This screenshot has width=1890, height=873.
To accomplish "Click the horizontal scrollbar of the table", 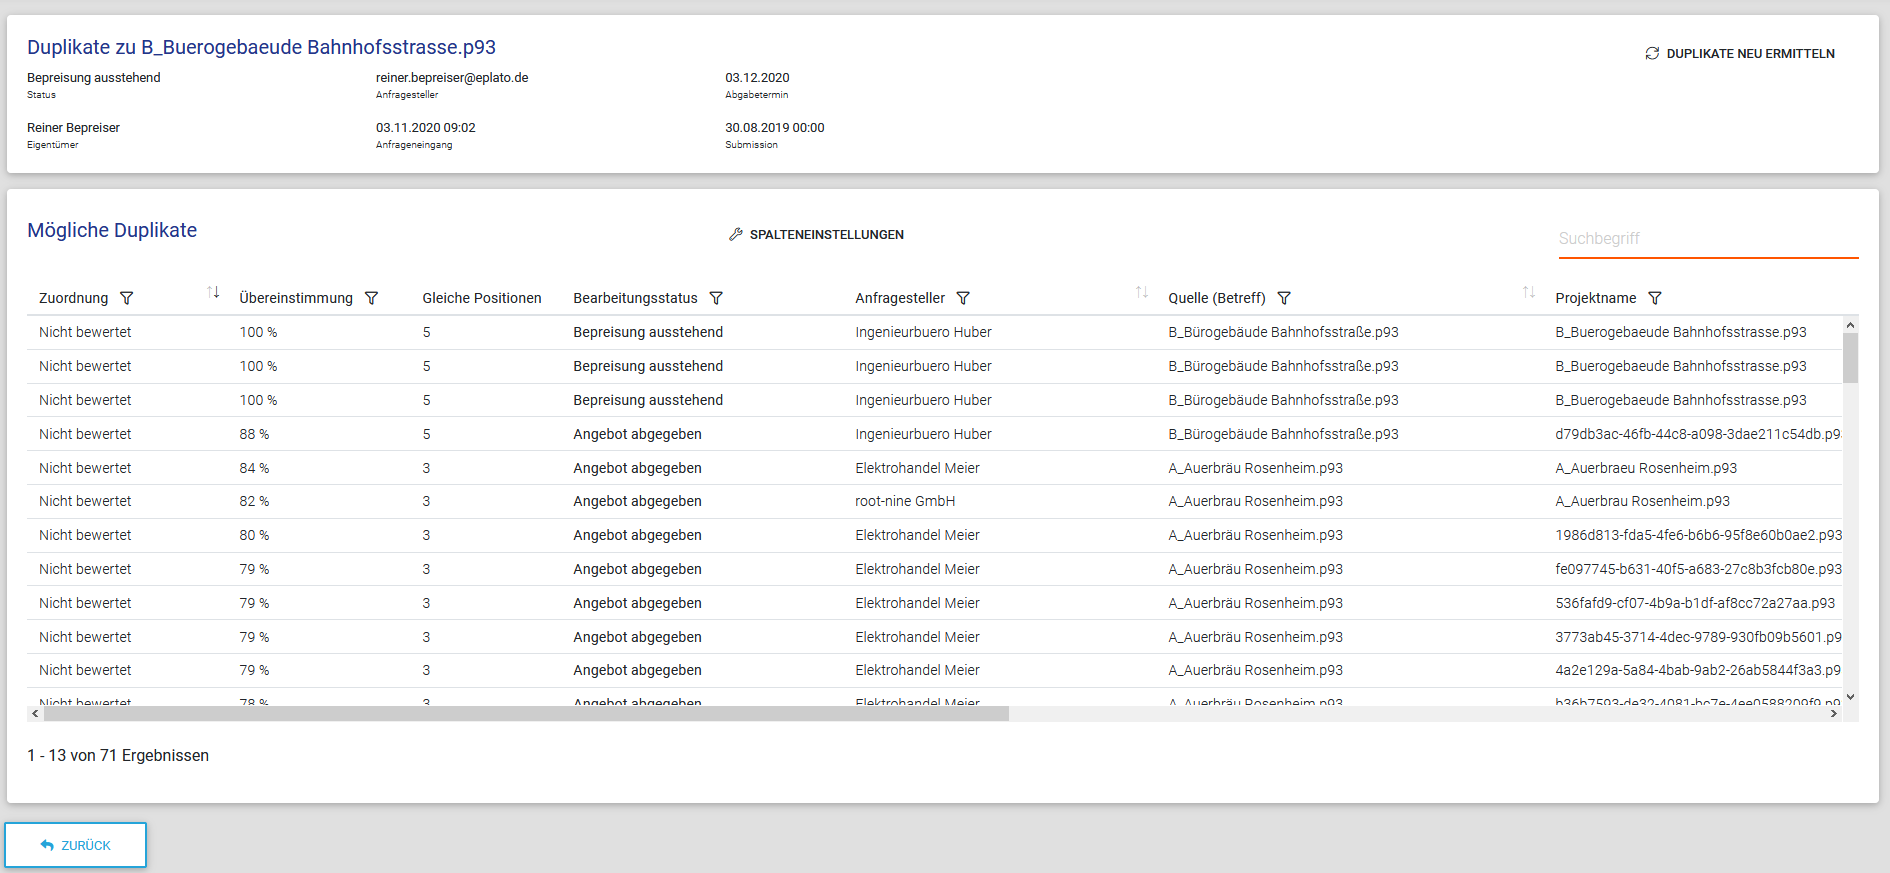I will (x=526, y=714).
